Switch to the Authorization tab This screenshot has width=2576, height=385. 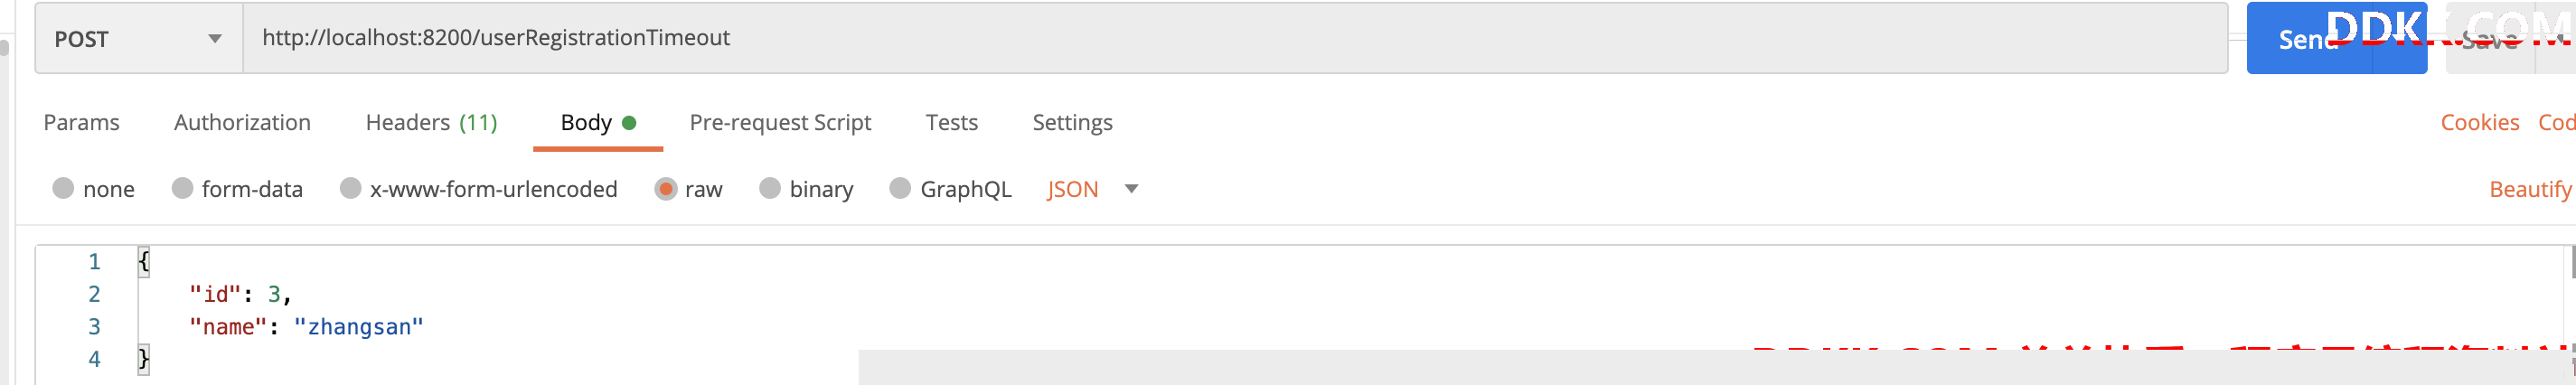[x=242, y=122]
